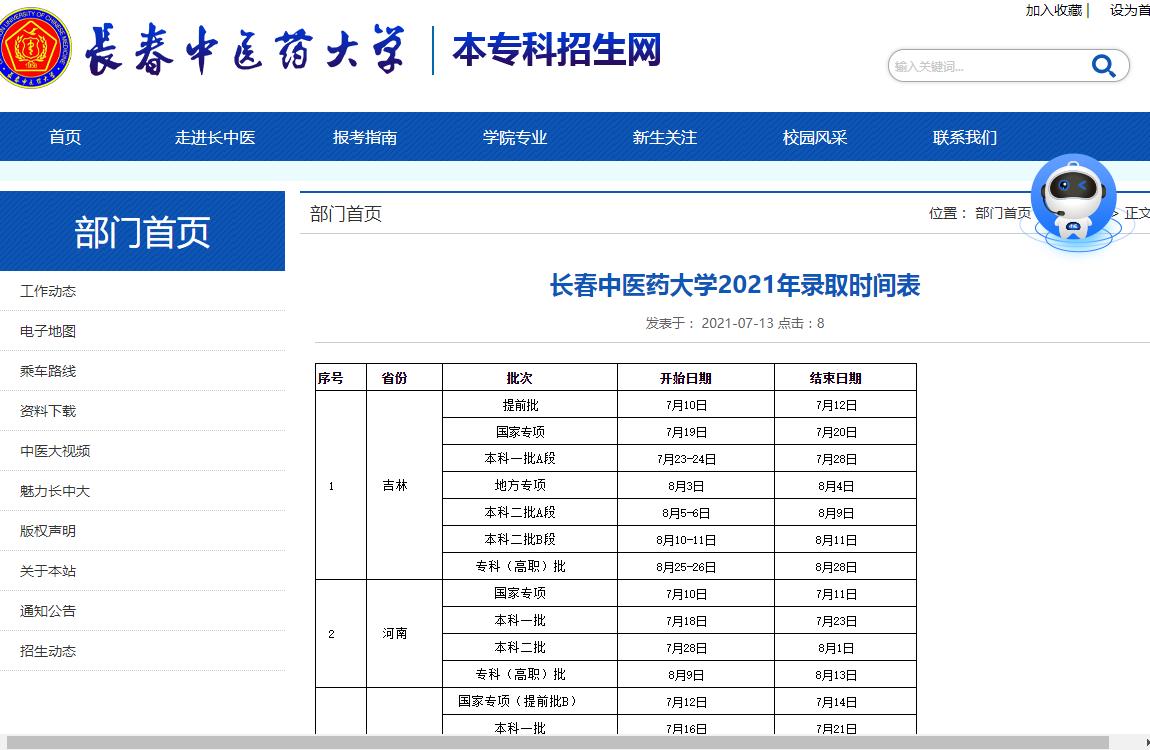Focus the keyword search input field

(x=988, y=66)
